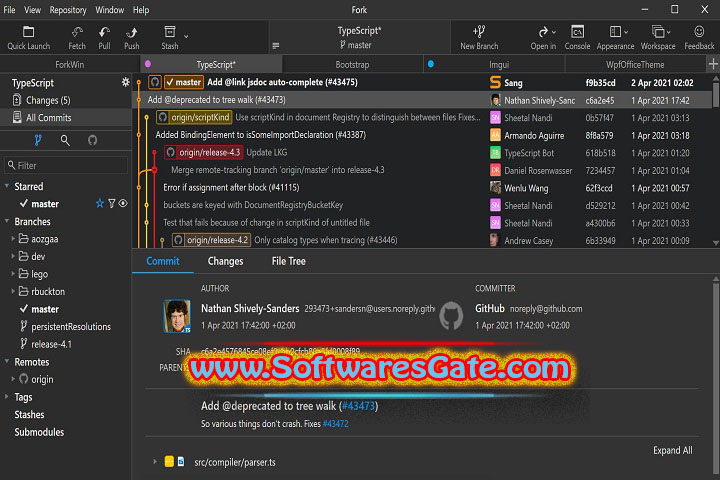Click the GitHub icon in the sidebar
Viewport: 720px width, 480px height.
(x=92, y=140)
